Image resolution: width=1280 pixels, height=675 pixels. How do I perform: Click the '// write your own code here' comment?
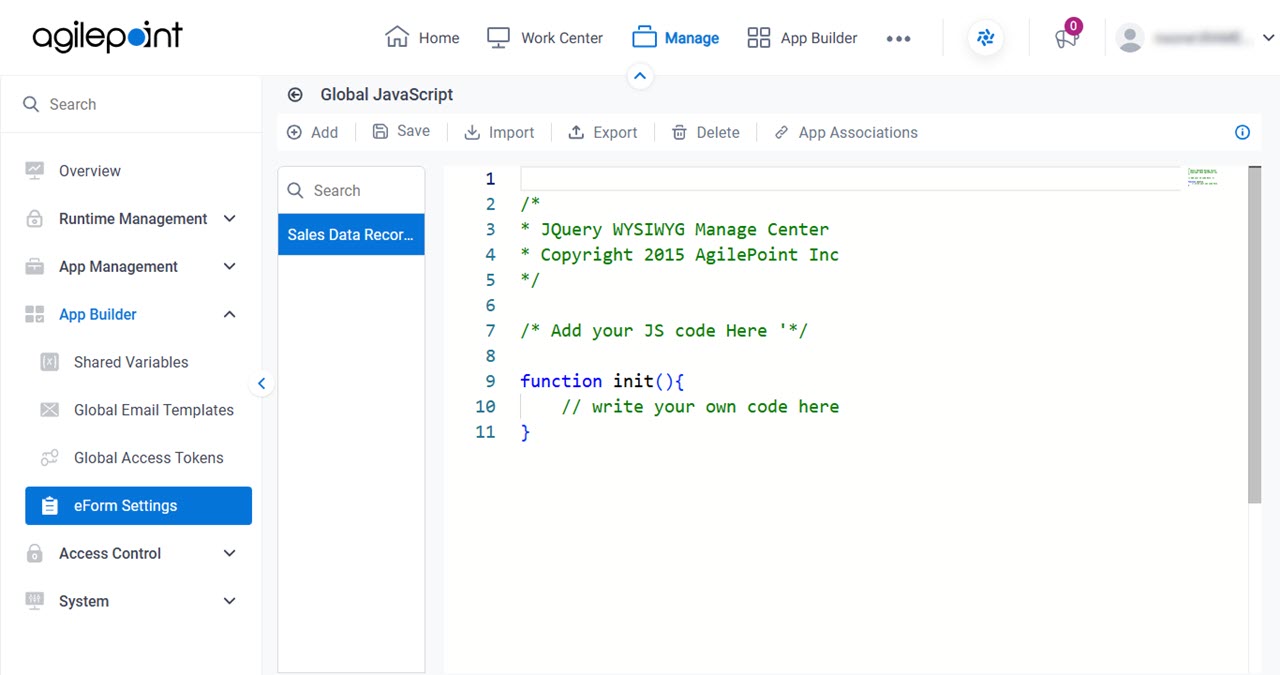(x=700, y=407)
